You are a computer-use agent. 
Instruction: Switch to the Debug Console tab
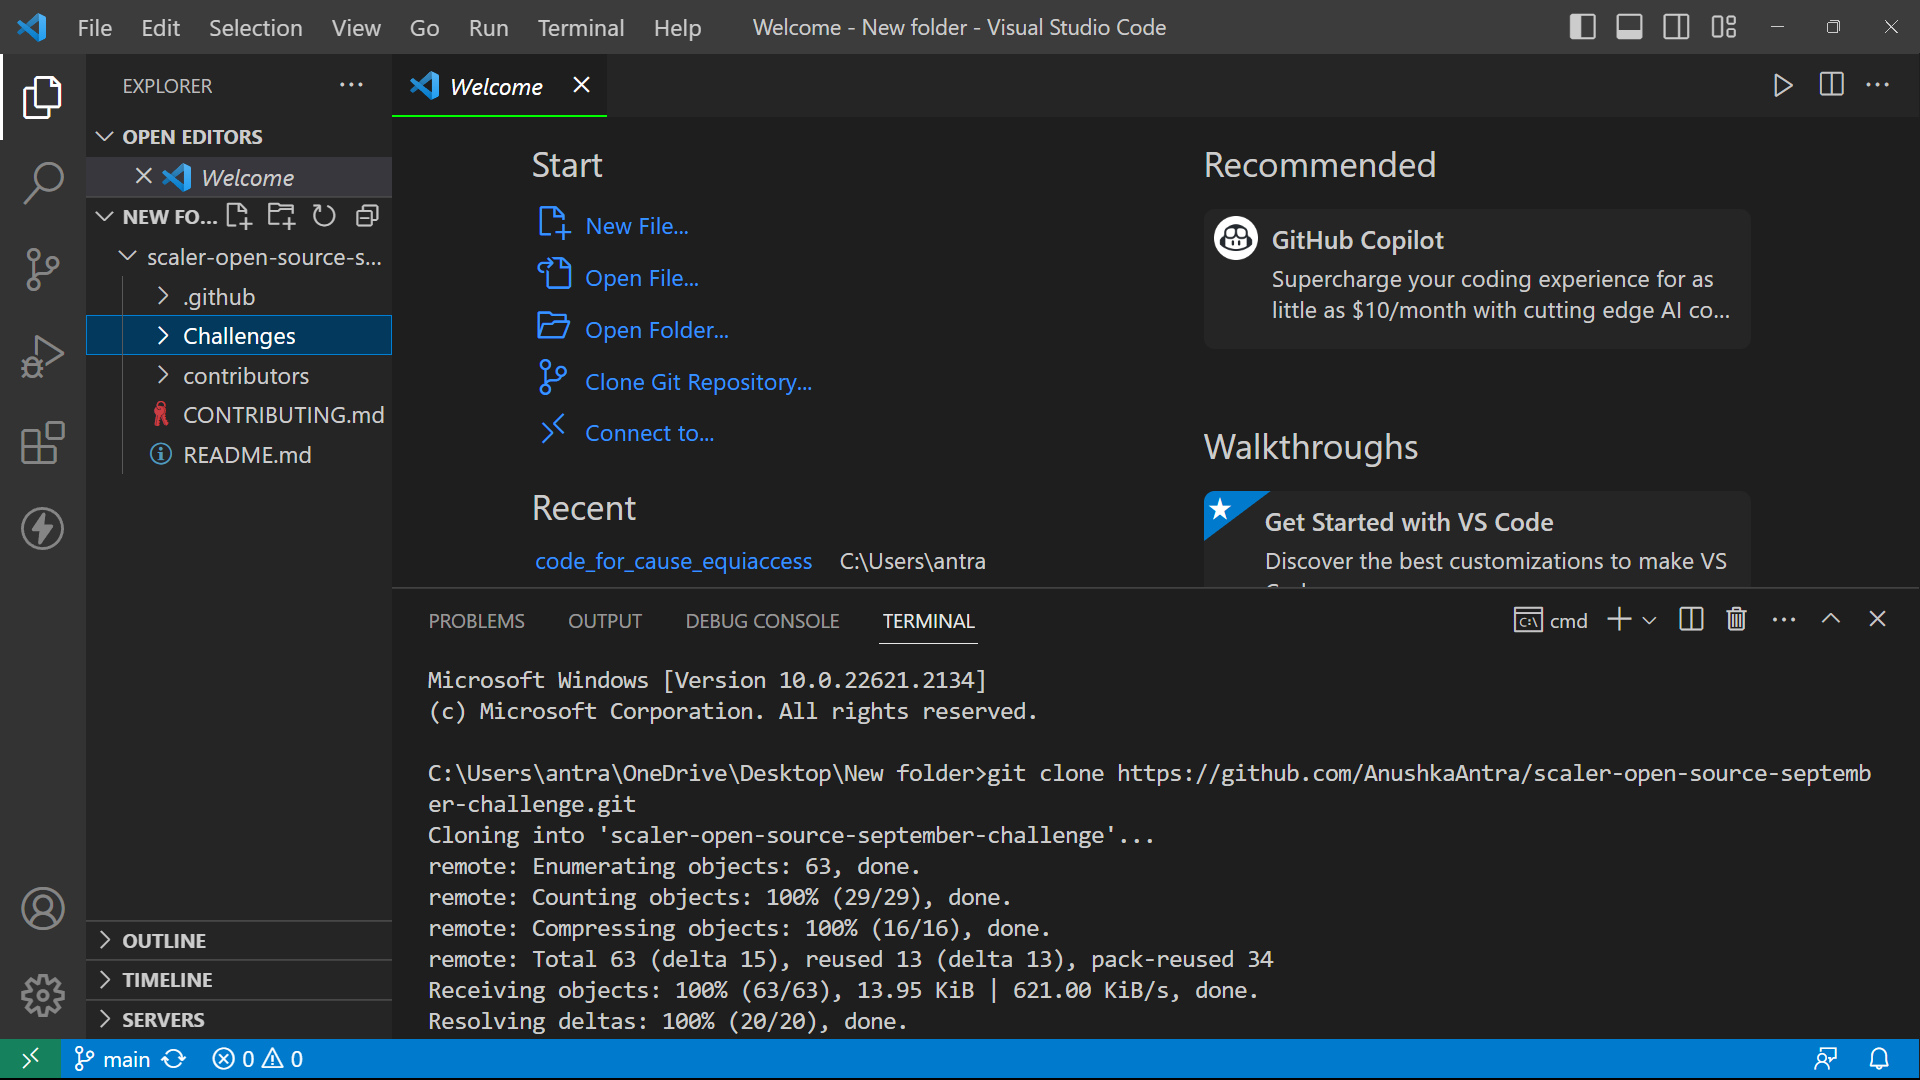[x=762, y=620]
